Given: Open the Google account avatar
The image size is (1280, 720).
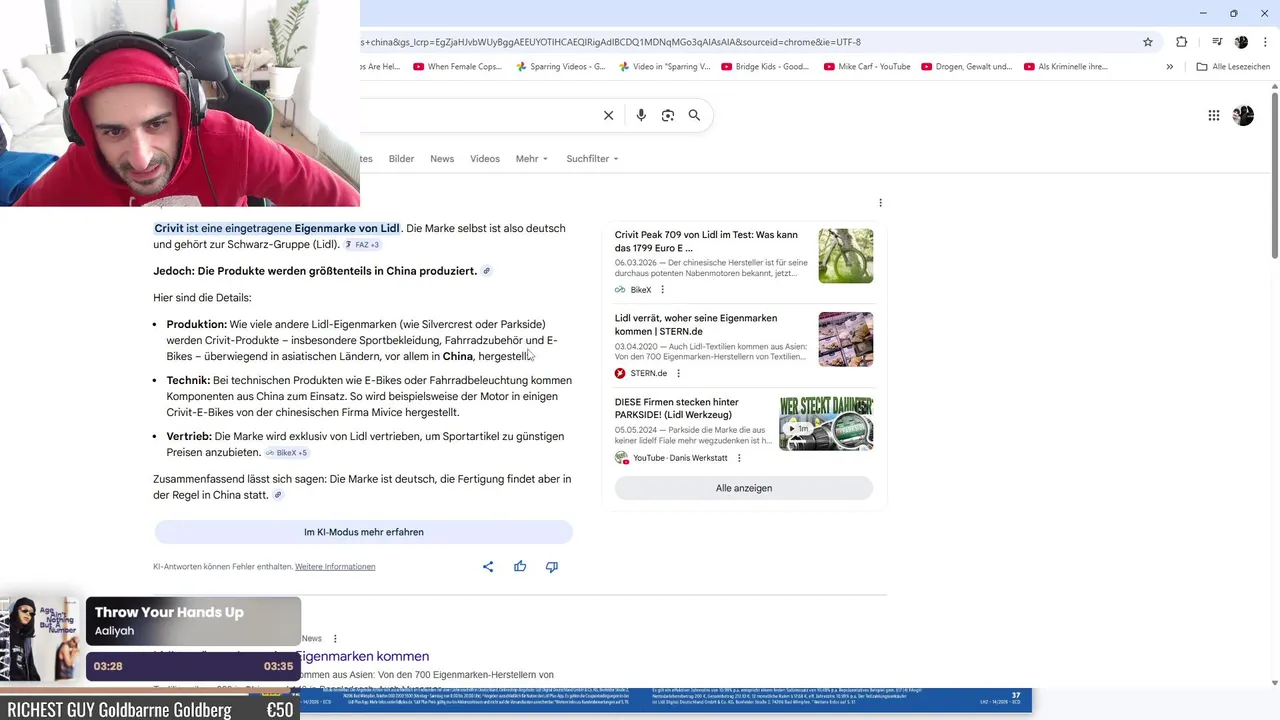Looking at the screenshot, I should pos(1243,115).
